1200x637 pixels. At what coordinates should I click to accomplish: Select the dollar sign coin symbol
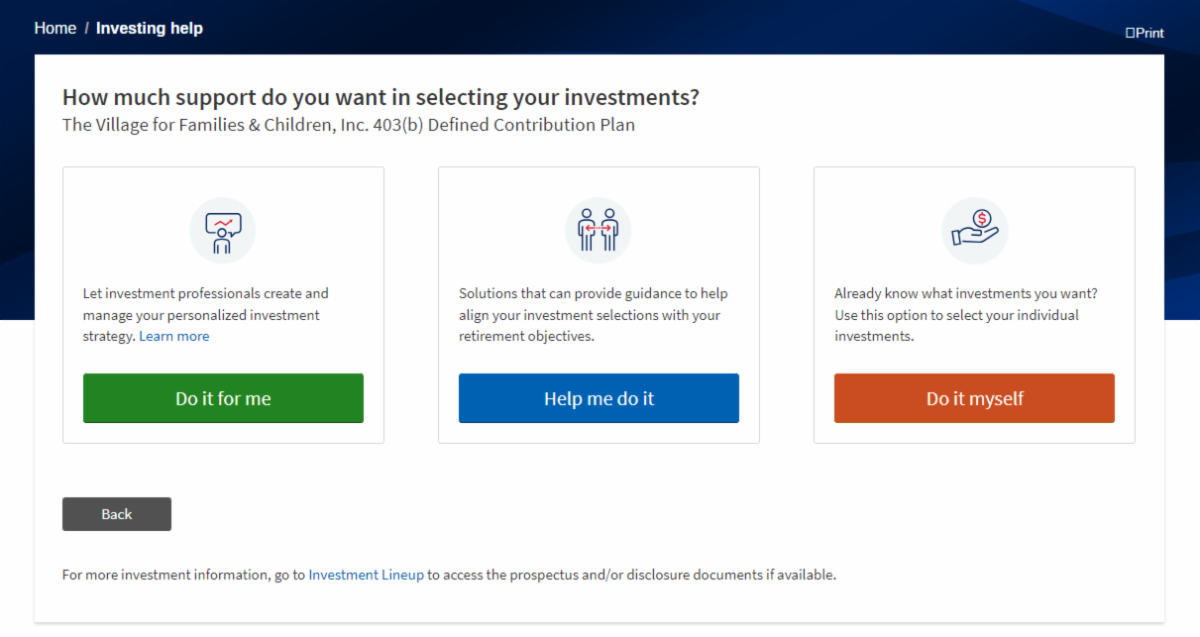point(981,216)
